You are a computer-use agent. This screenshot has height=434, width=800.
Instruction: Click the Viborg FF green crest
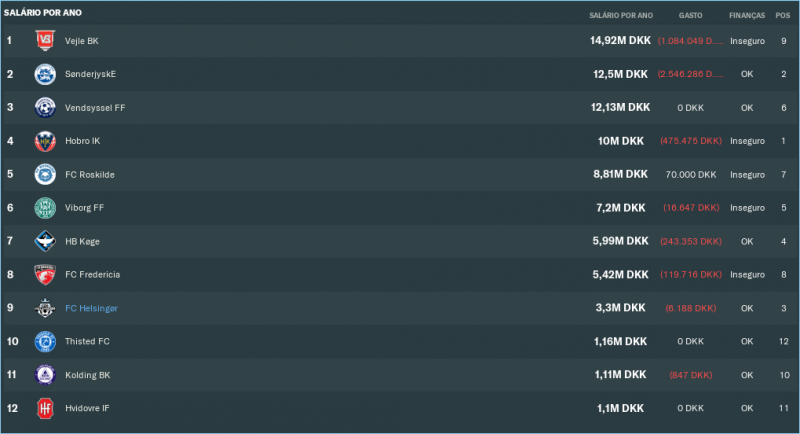point(45,208)
